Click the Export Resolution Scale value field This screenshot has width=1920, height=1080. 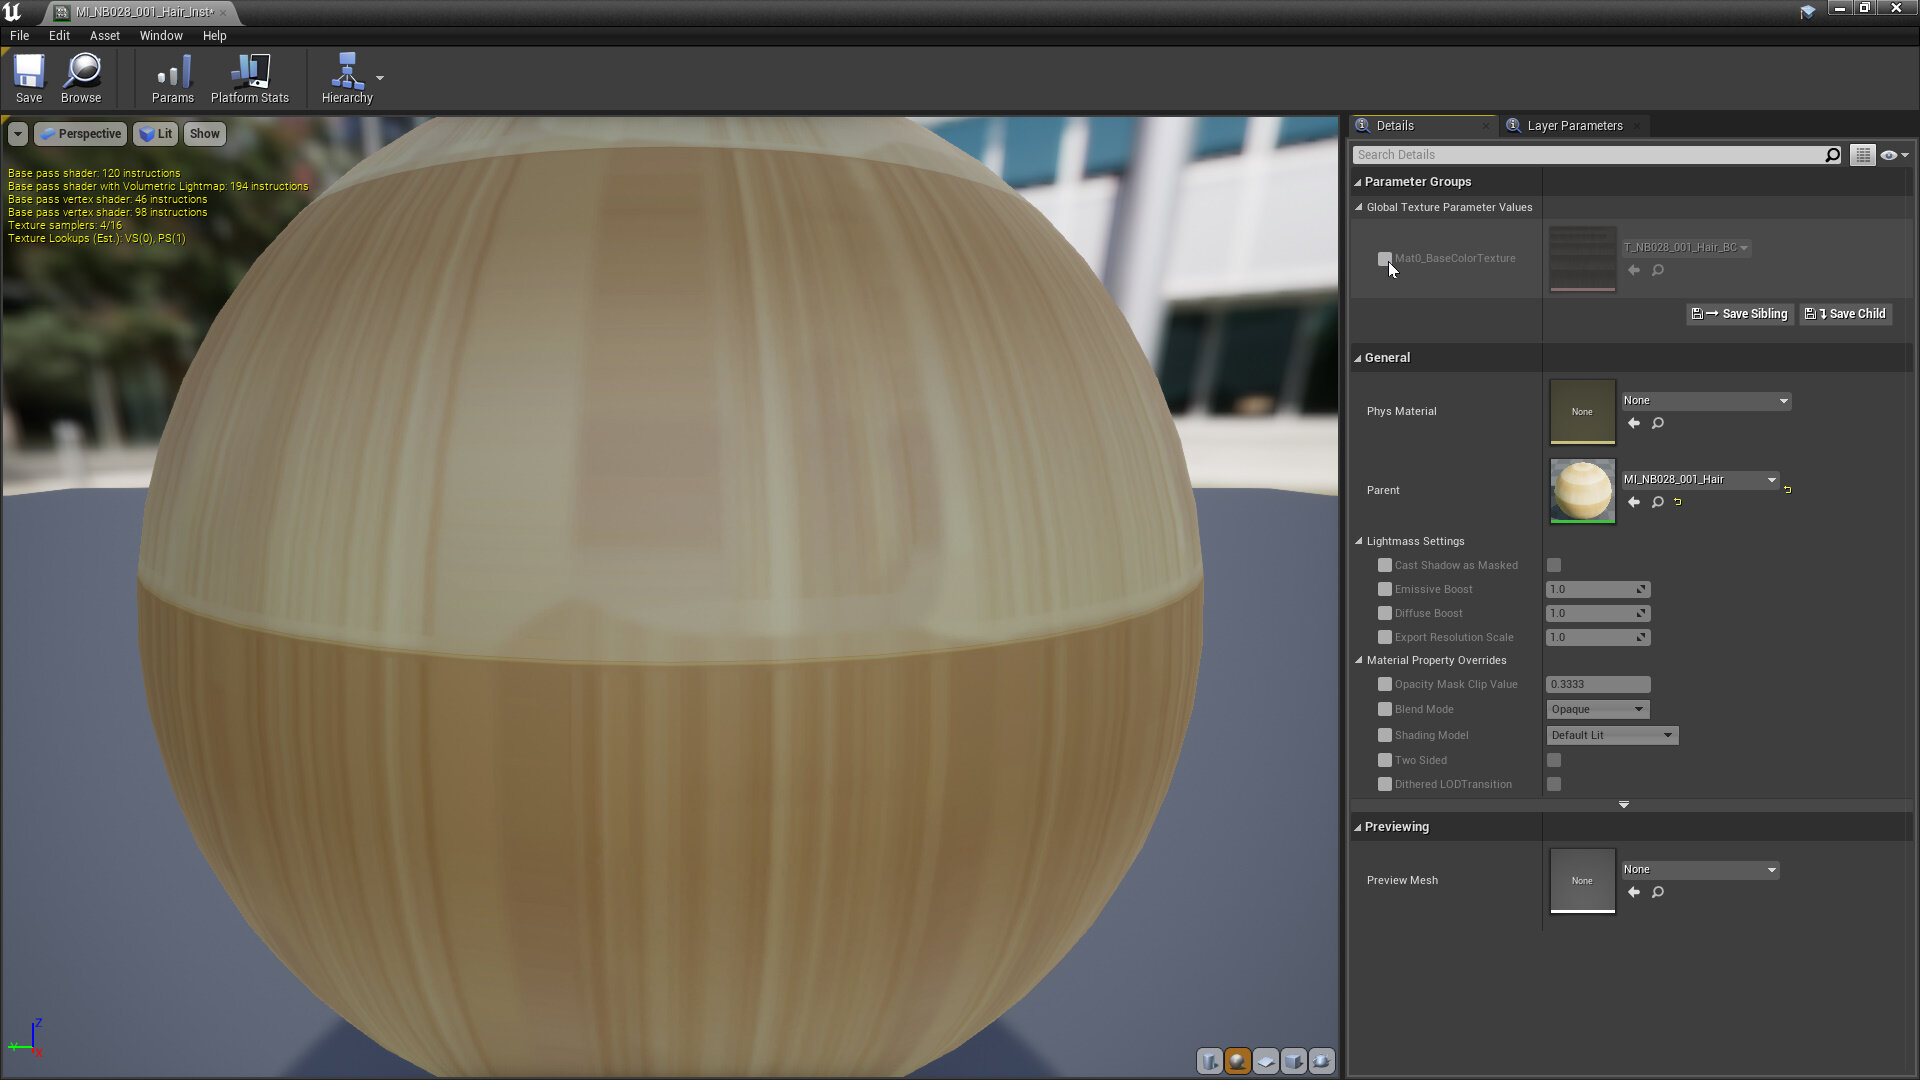pyautogui.click(x=1598, y=638)
